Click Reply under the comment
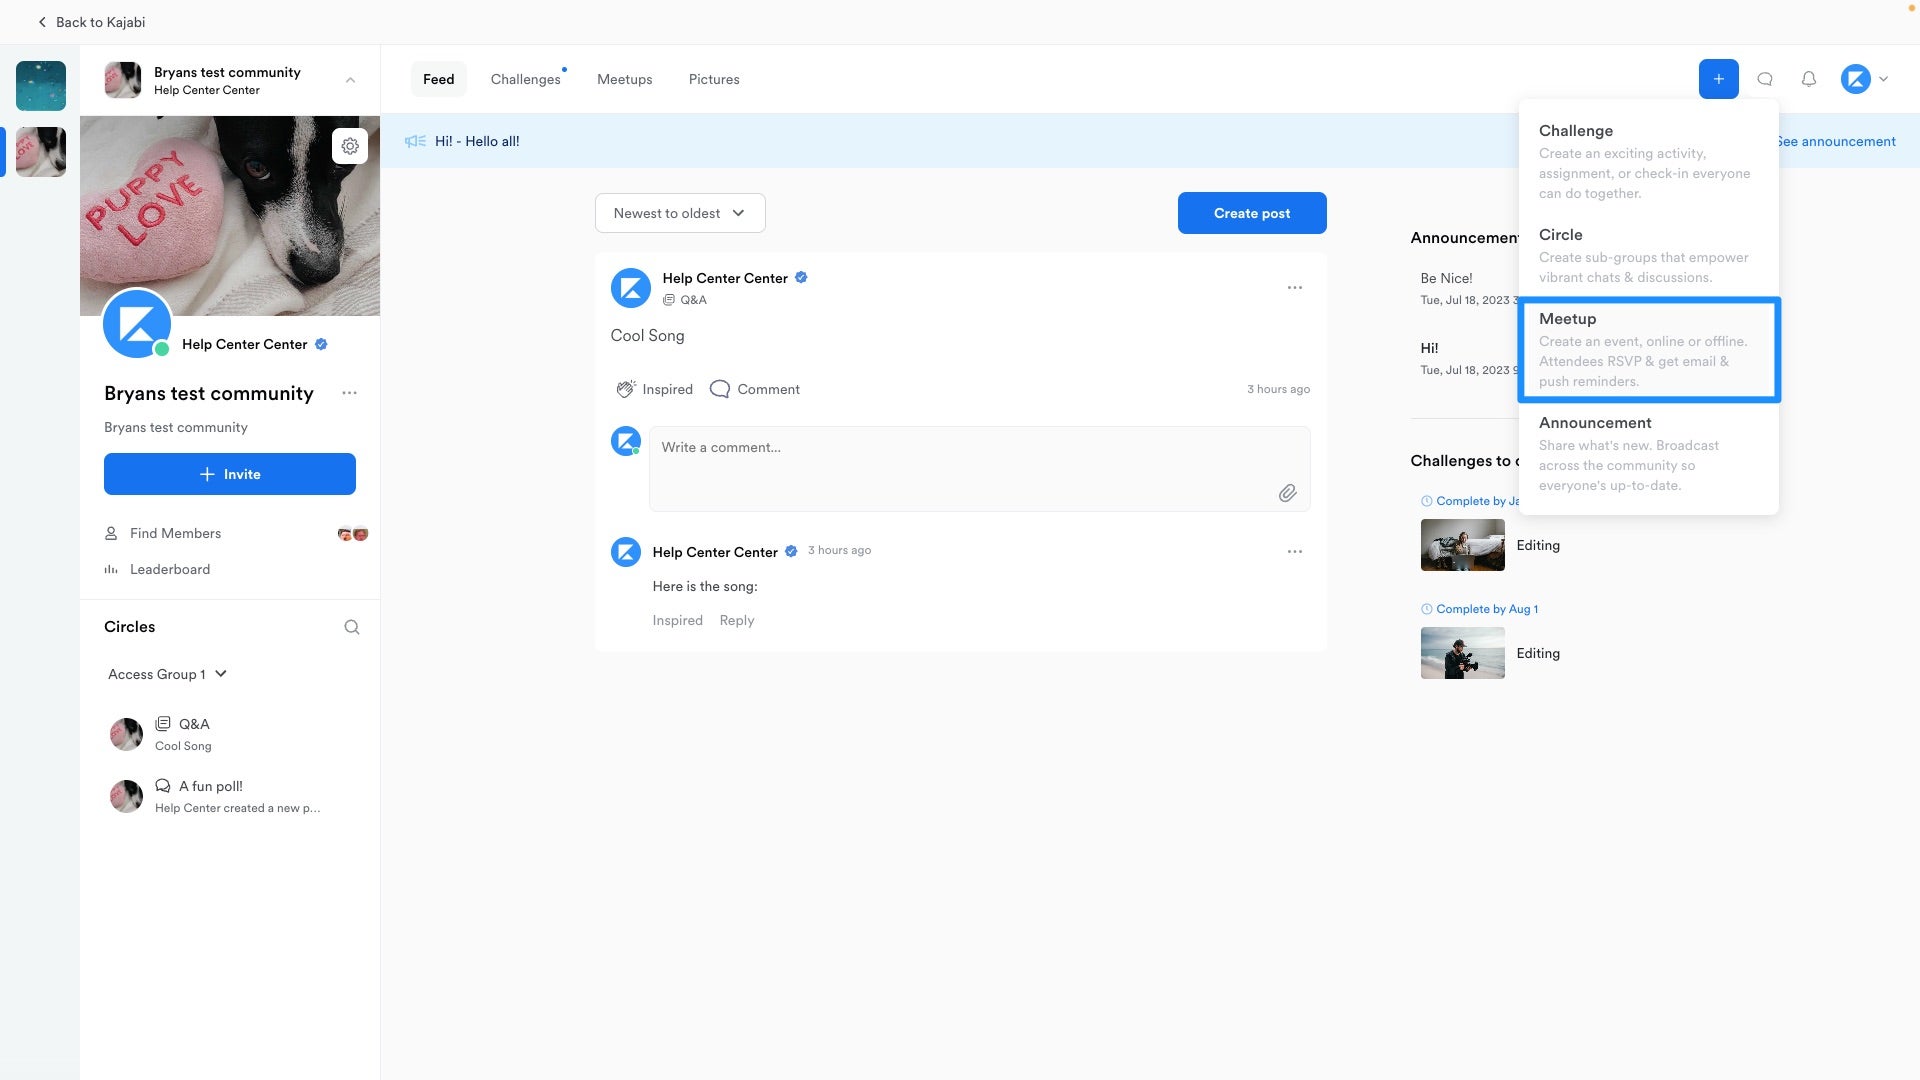The height and width of the screenshot is (1080, 1920). (x=737, y=620)
